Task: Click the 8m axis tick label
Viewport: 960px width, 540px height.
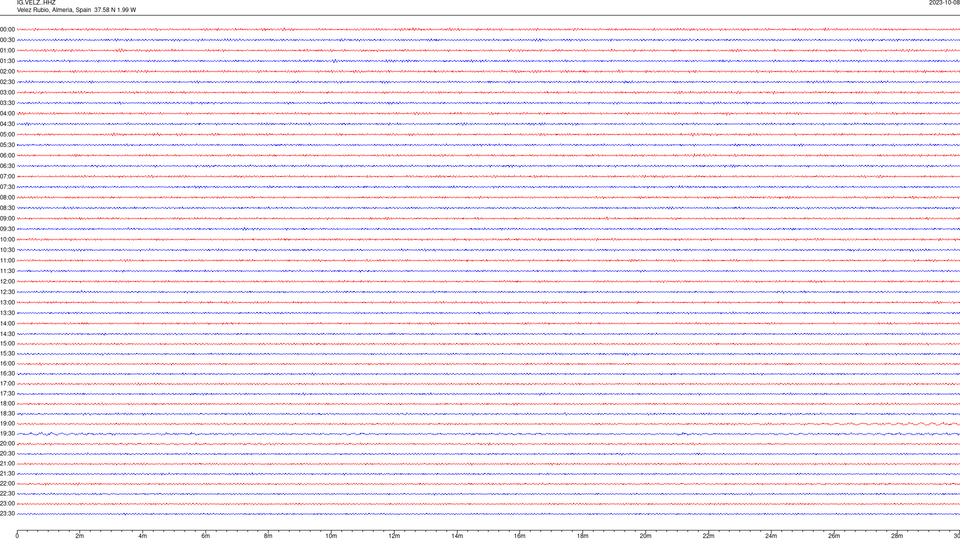Action: click(x=268, y=536)
